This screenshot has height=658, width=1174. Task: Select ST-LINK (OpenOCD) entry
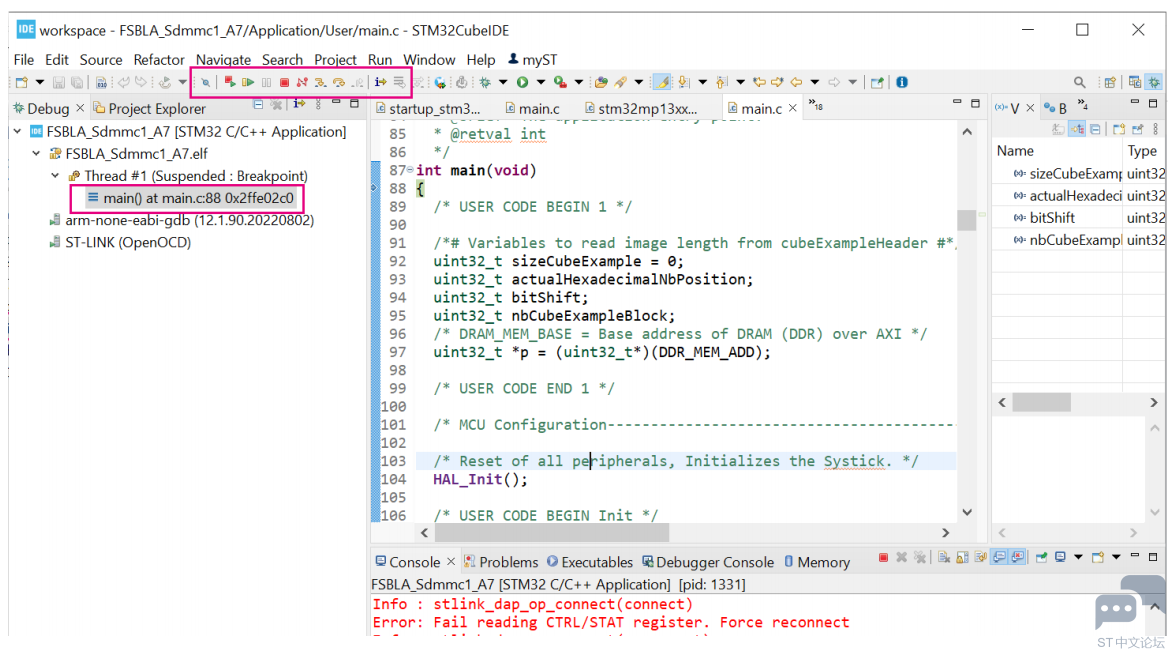tap(120, 243)
